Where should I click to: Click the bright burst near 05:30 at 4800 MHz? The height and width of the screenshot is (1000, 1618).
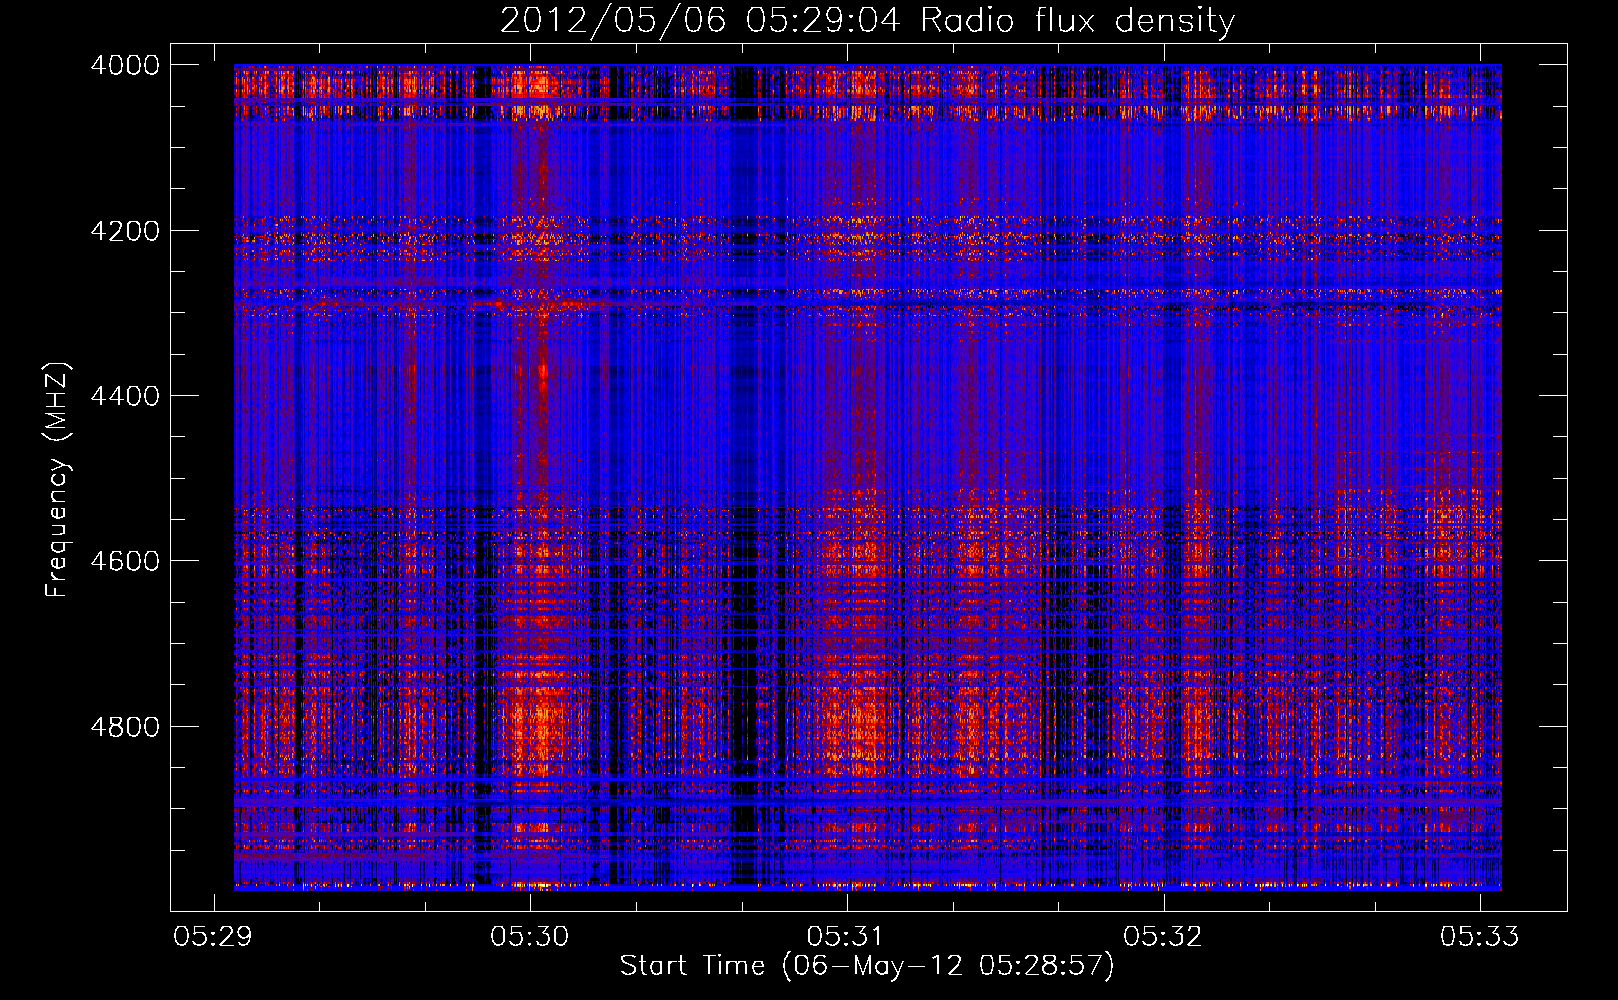pyautogui.click(x=538, y=727)
